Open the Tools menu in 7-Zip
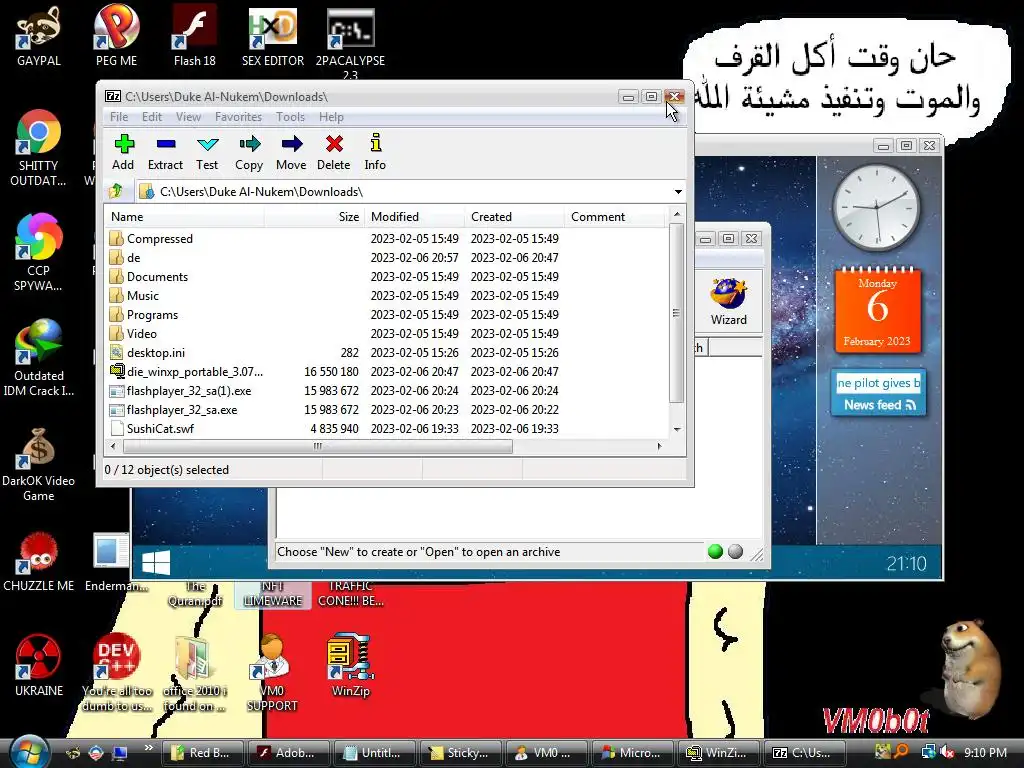Image resolution: width=1024 pixels, height=768 pixels. [290, 117]
